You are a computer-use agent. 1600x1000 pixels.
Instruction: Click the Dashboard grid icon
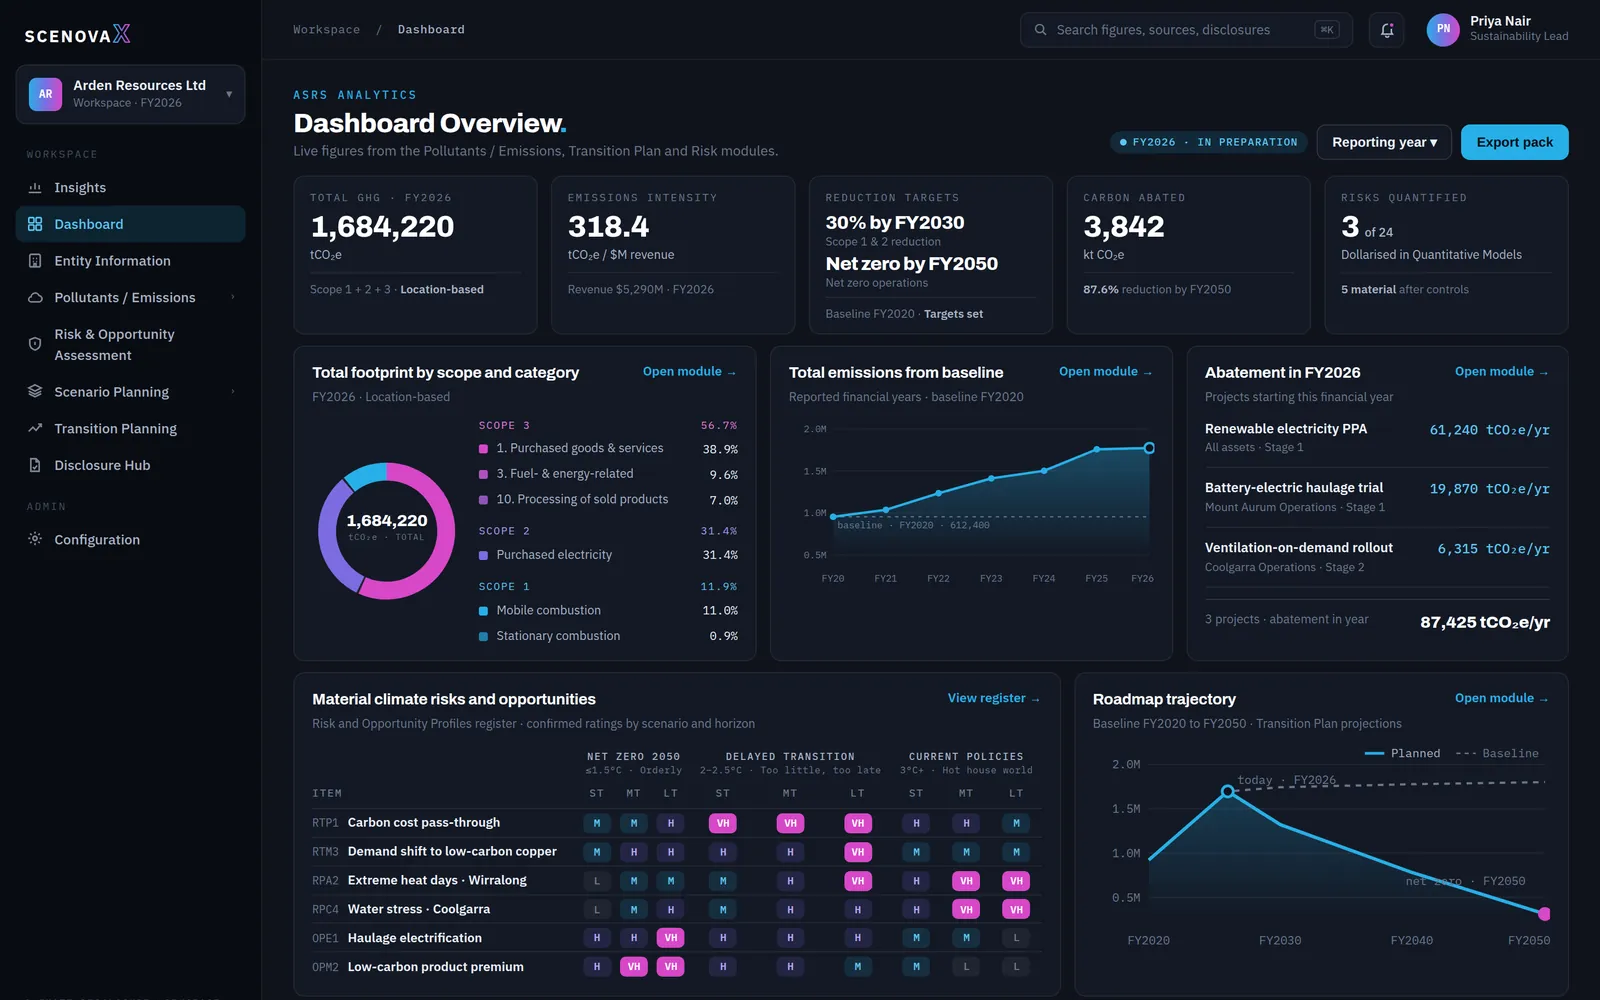(35, 224)
